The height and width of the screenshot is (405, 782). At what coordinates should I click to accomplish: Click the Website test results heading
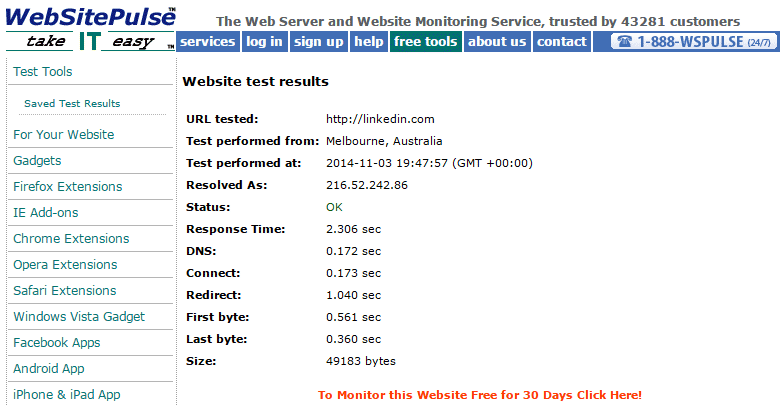click(255, 81)
